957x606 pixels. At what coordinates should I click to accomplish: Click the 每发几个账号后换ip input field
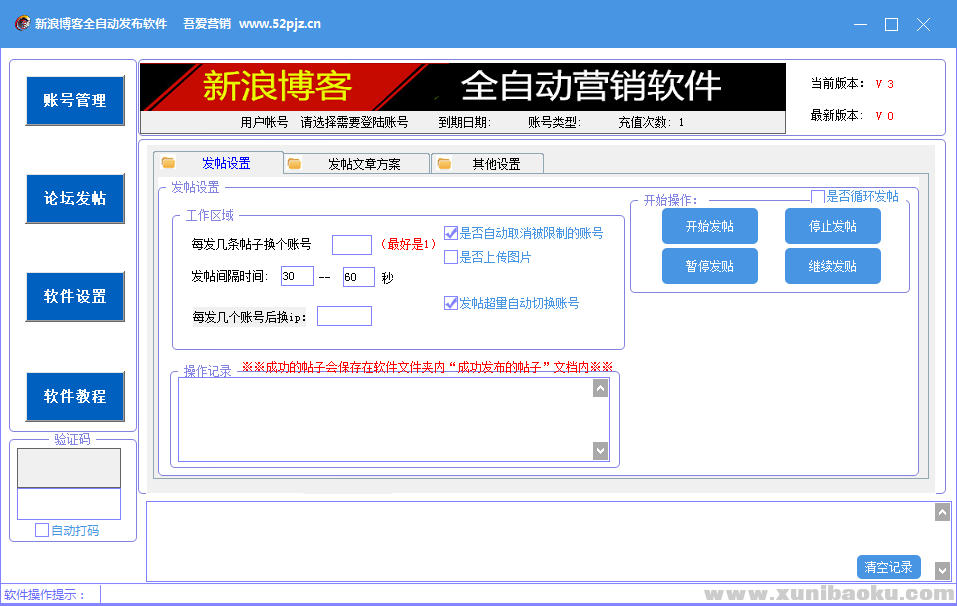coord(344,316)
